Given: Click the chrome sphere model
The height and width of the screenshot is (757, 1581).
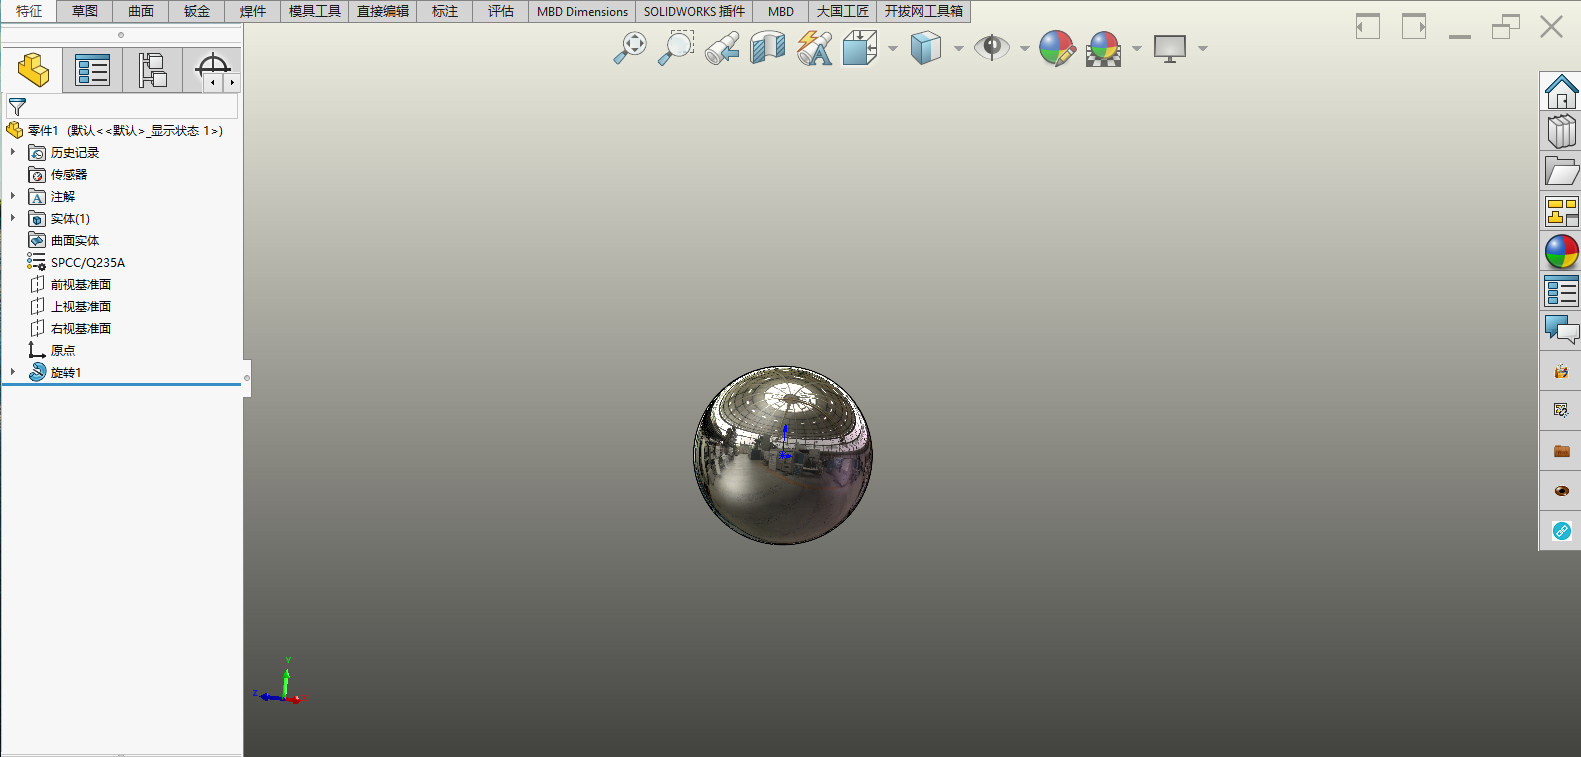Looking at the screenshot, I should [783, 455].
